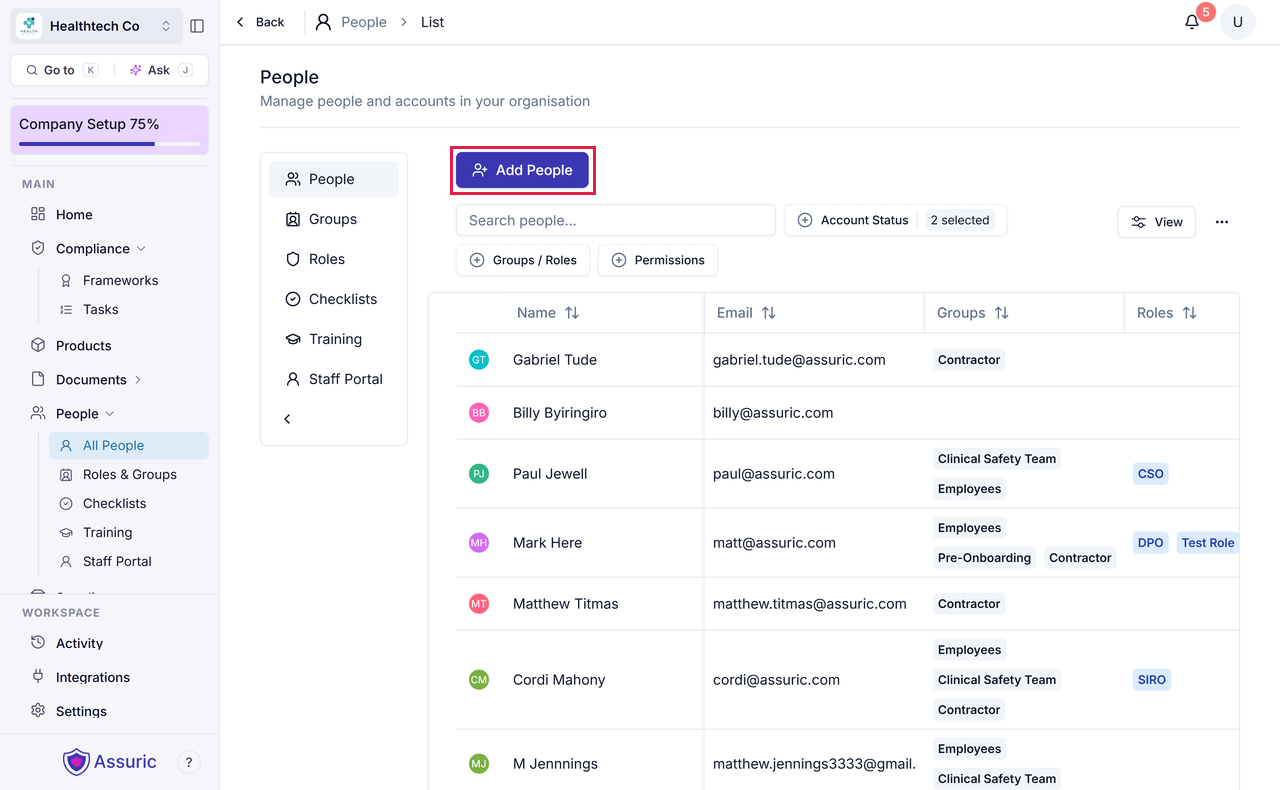Open Staff Portal in inner panel
Image resolution: width=1280 pixels, height=790 pixels.
pos(333,379)
